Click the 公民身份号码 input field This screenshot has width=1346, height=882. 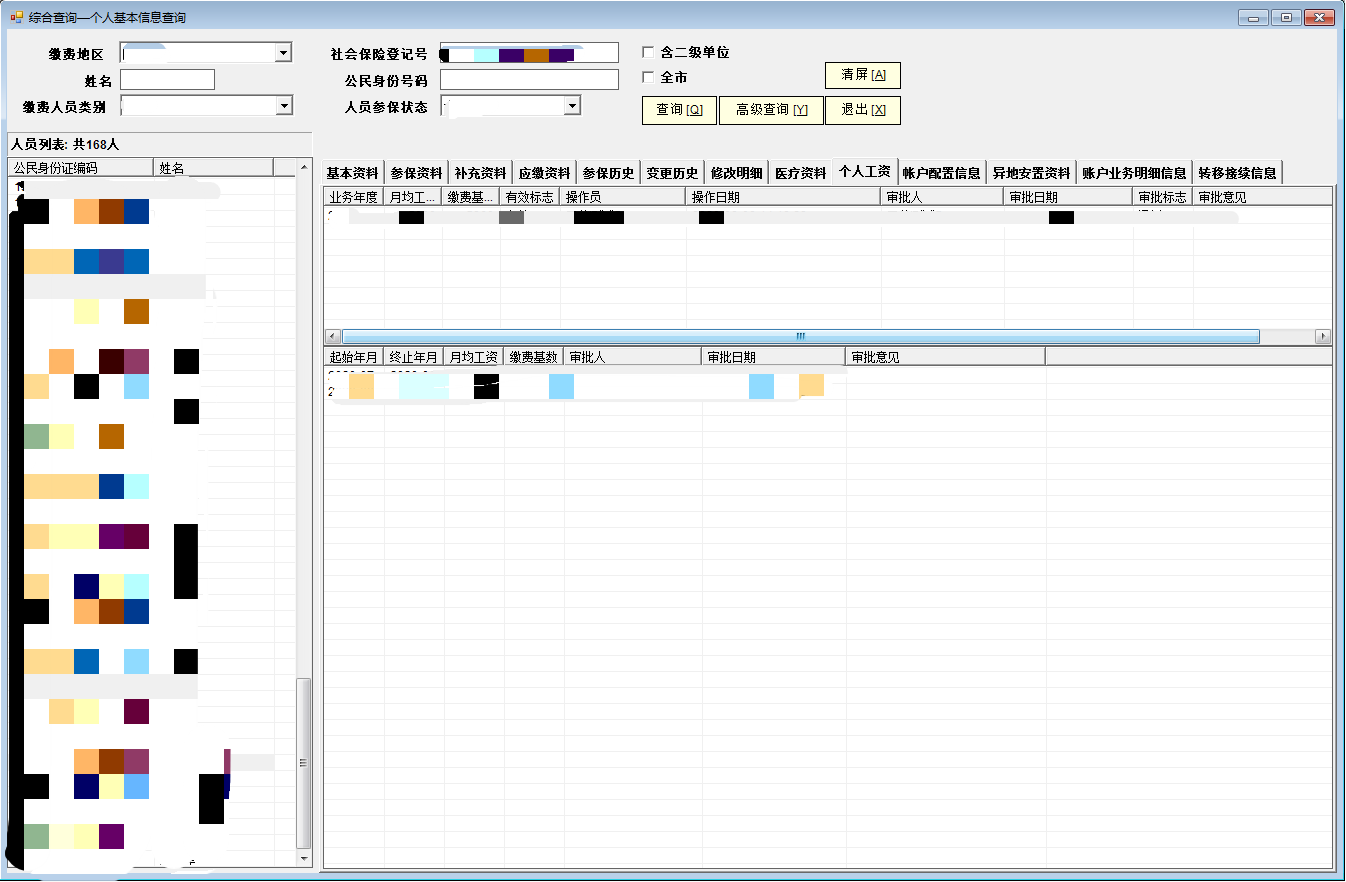529,80
